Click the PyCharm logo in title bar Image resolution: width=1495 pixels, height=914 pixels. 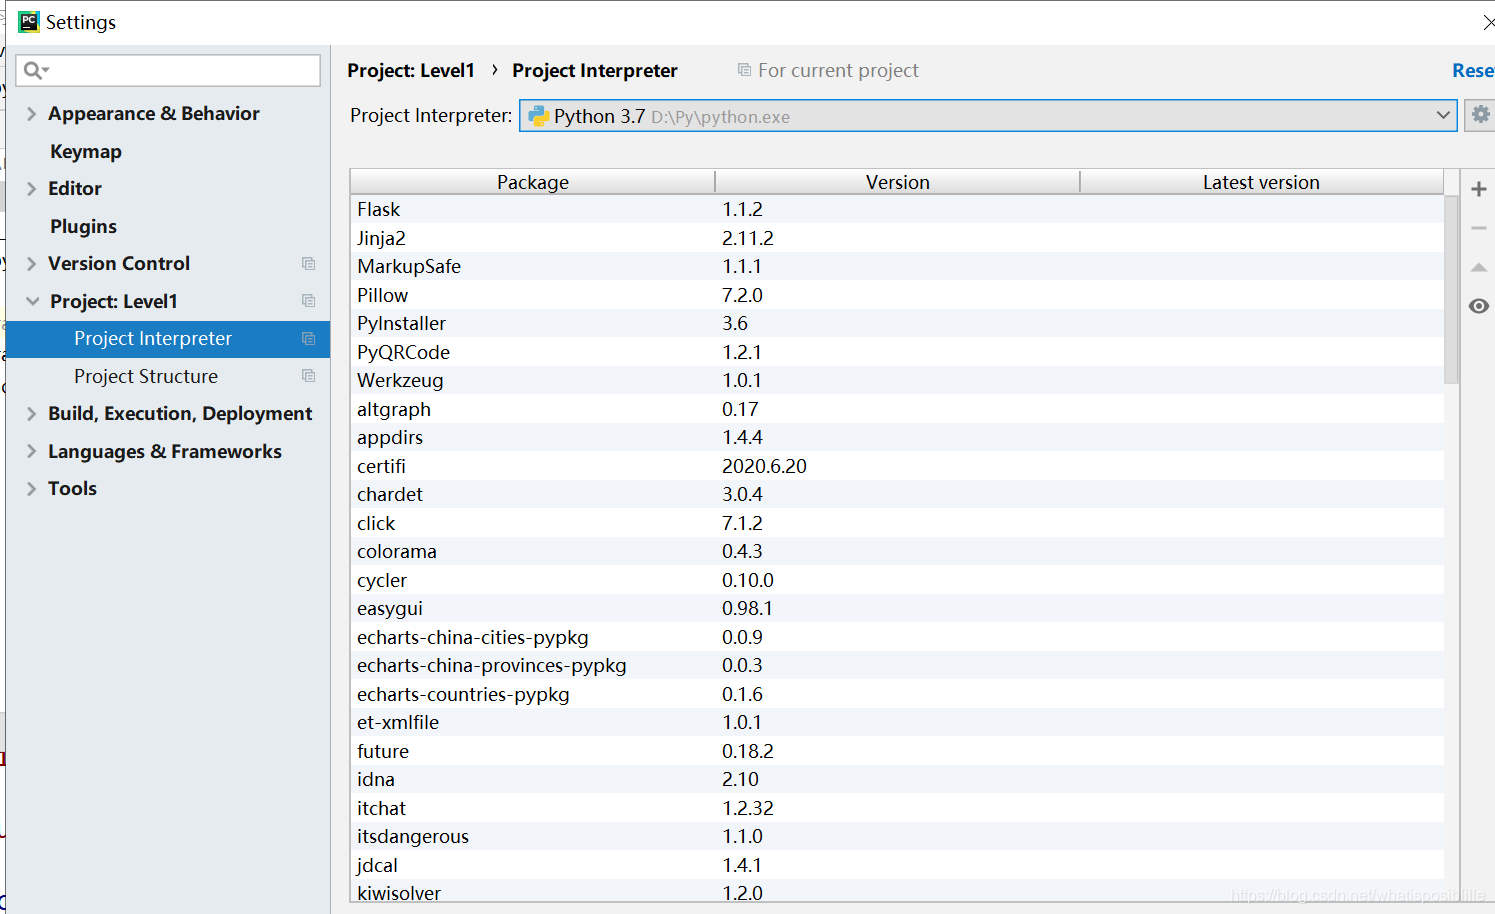(29, 21)
